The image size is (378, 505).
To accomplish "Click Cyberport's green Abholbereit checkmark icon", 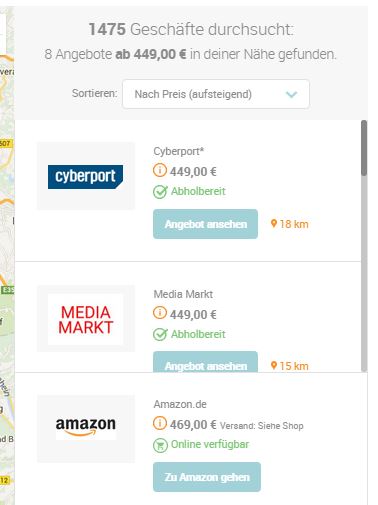I will 160,192.
